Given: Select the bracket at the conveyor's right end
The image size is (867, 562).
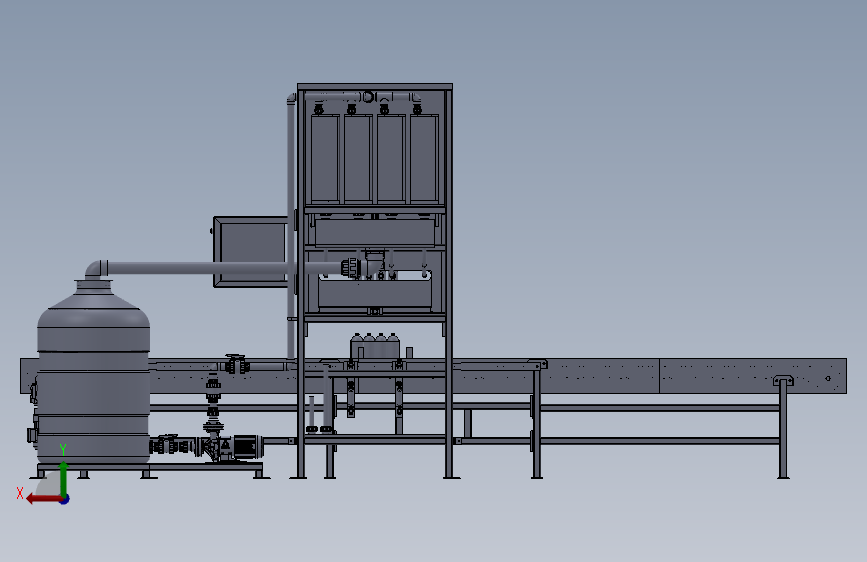Looking at the screenshot, I should coord(783,381).
